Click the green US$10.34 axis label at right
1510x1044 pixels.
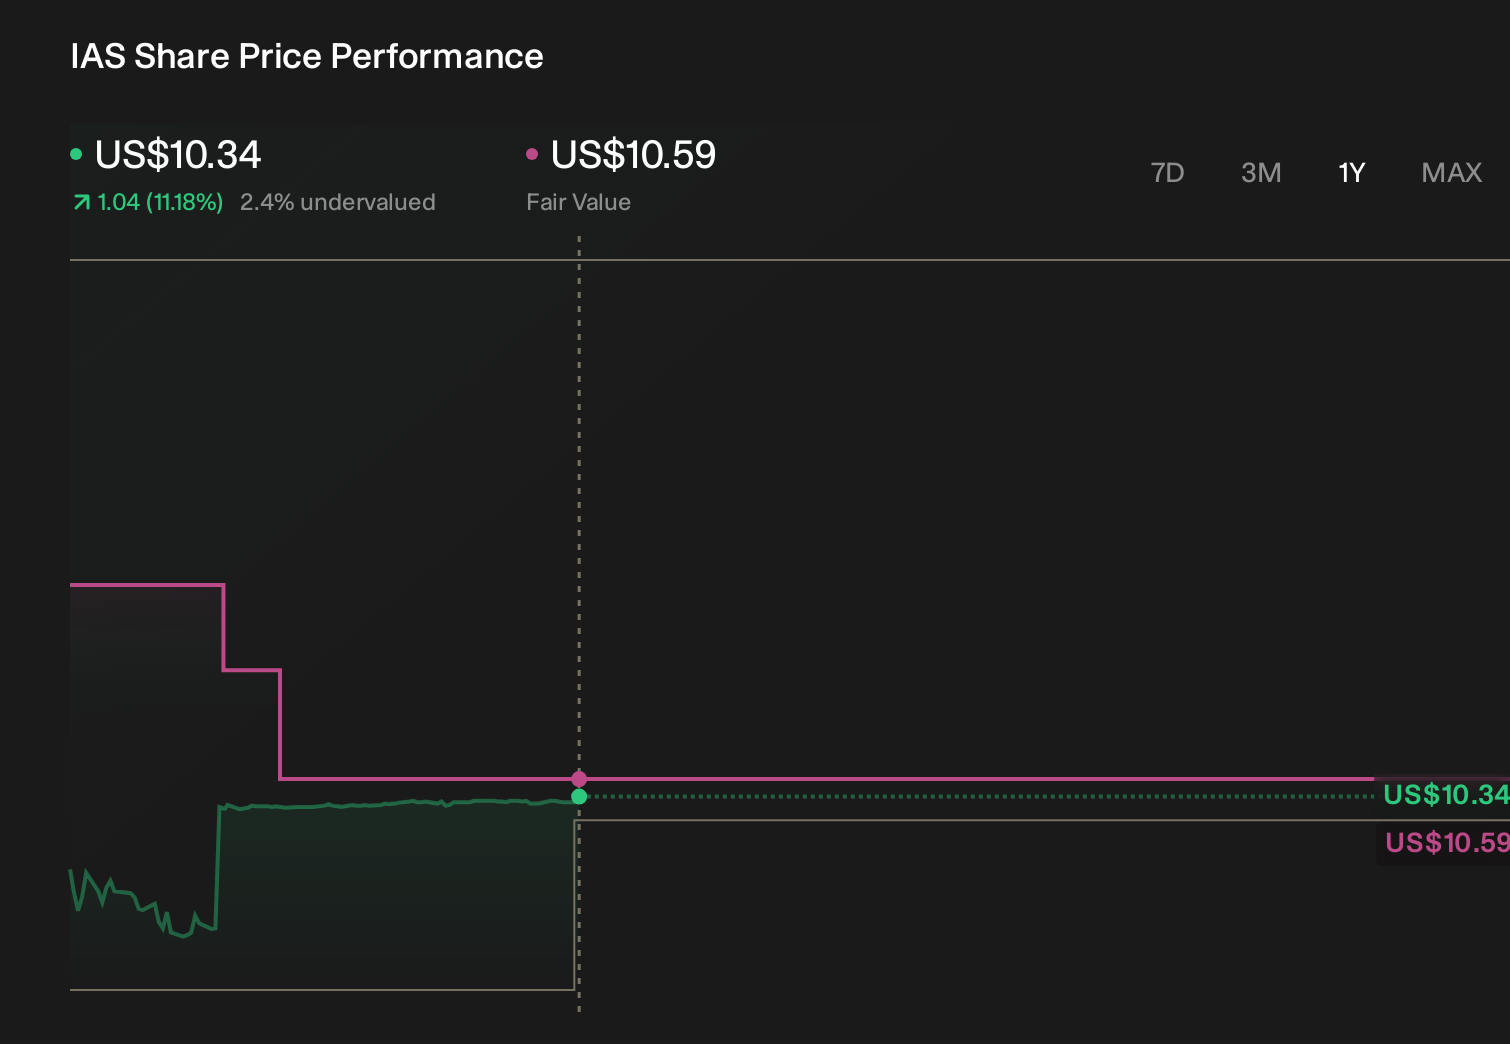click(x=1446, y=795)
